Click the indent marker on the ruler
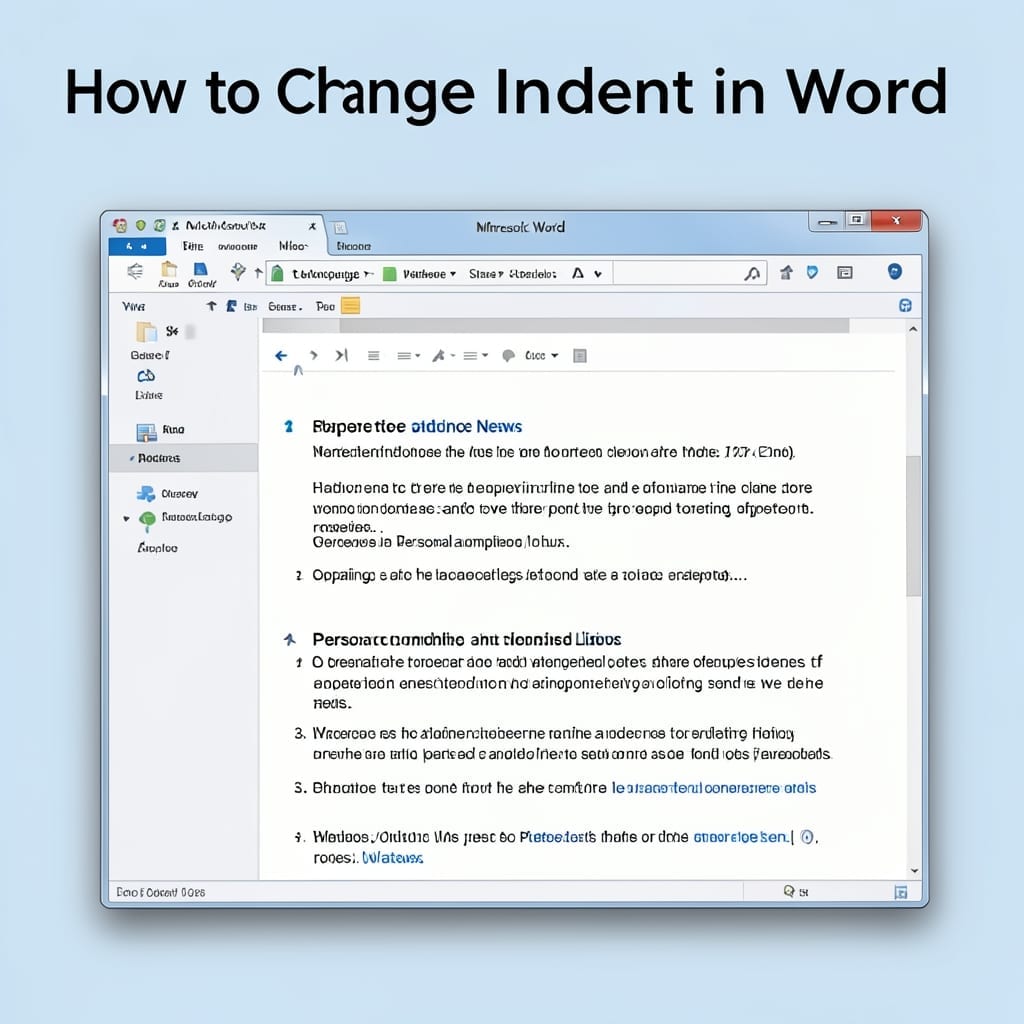1024x1024 pixels. point(298,371)
